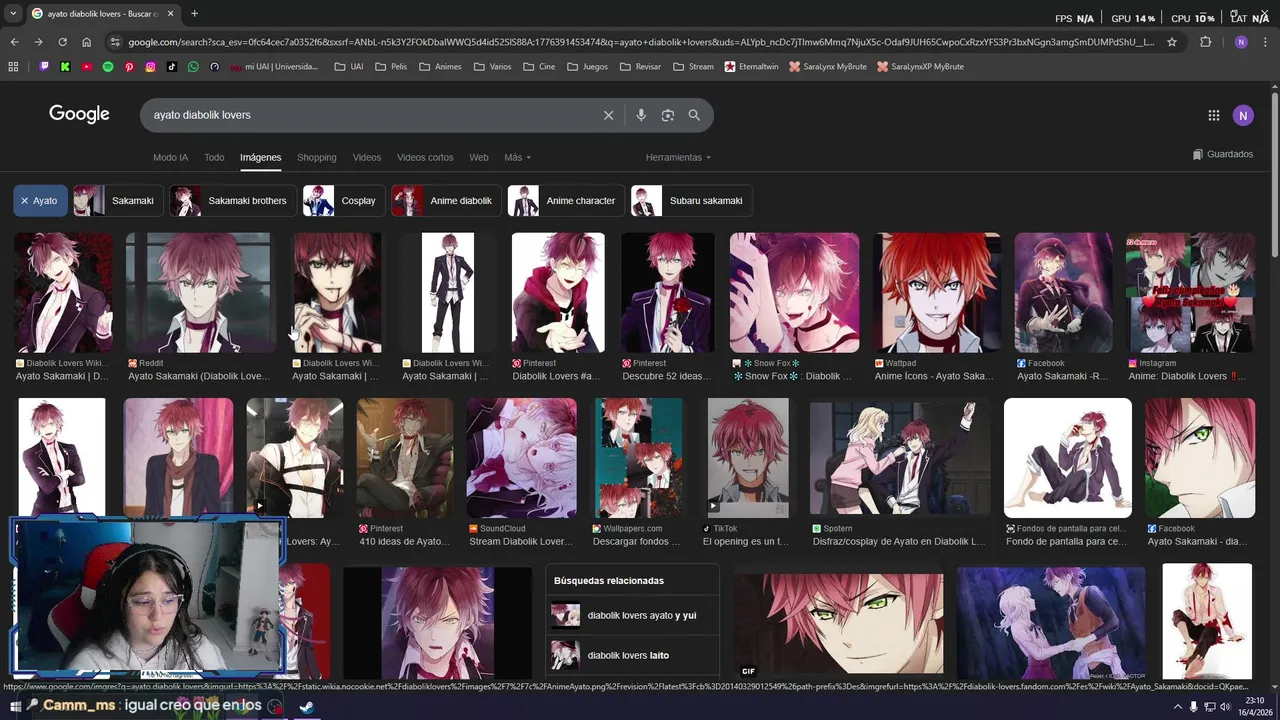Open the apps grid in bookmarks bar
The image size is (1280, 720).
coord(13,67)
